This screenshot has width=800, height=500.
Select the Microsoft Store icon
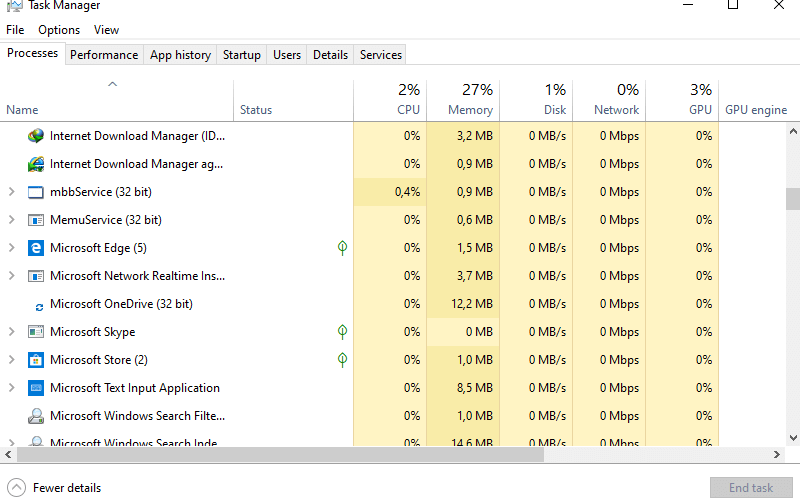pyautogui.click(x=36, y=360)
